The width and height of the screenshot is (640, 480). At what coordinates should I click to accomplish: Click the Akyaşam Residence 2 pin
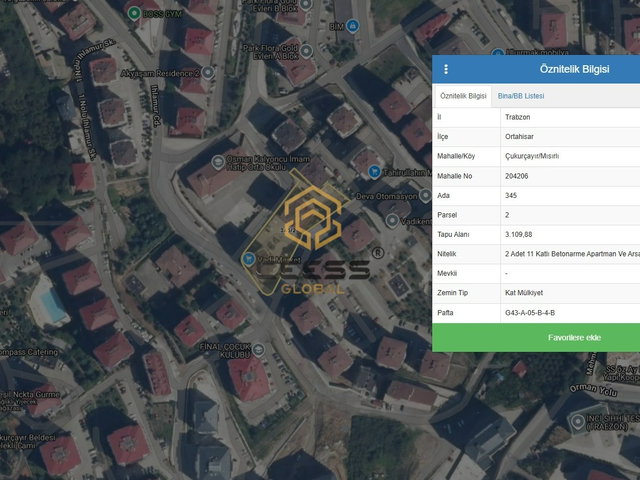pyautogui.click(x=208, y=73)
